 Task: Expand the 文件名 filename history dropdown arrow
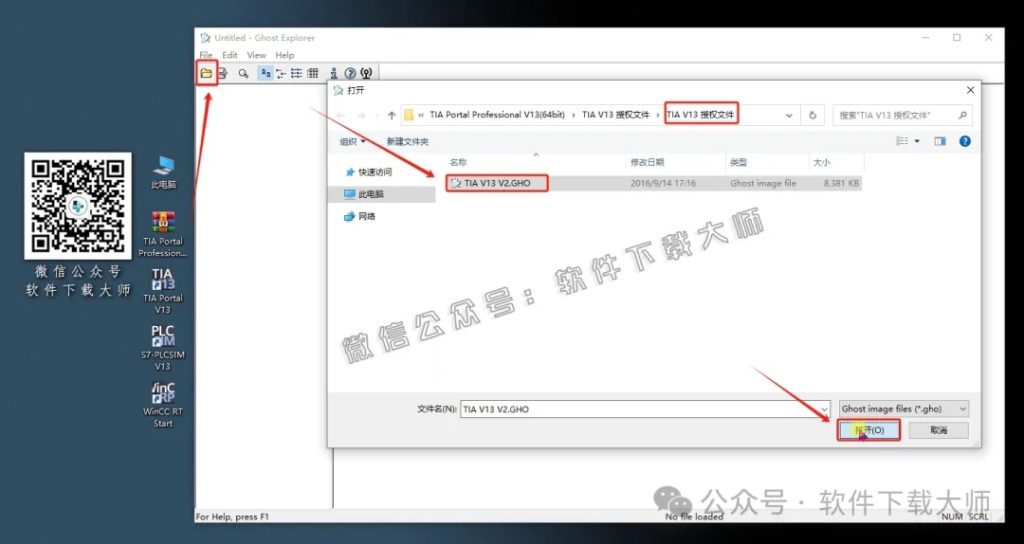tap(824, 409)
